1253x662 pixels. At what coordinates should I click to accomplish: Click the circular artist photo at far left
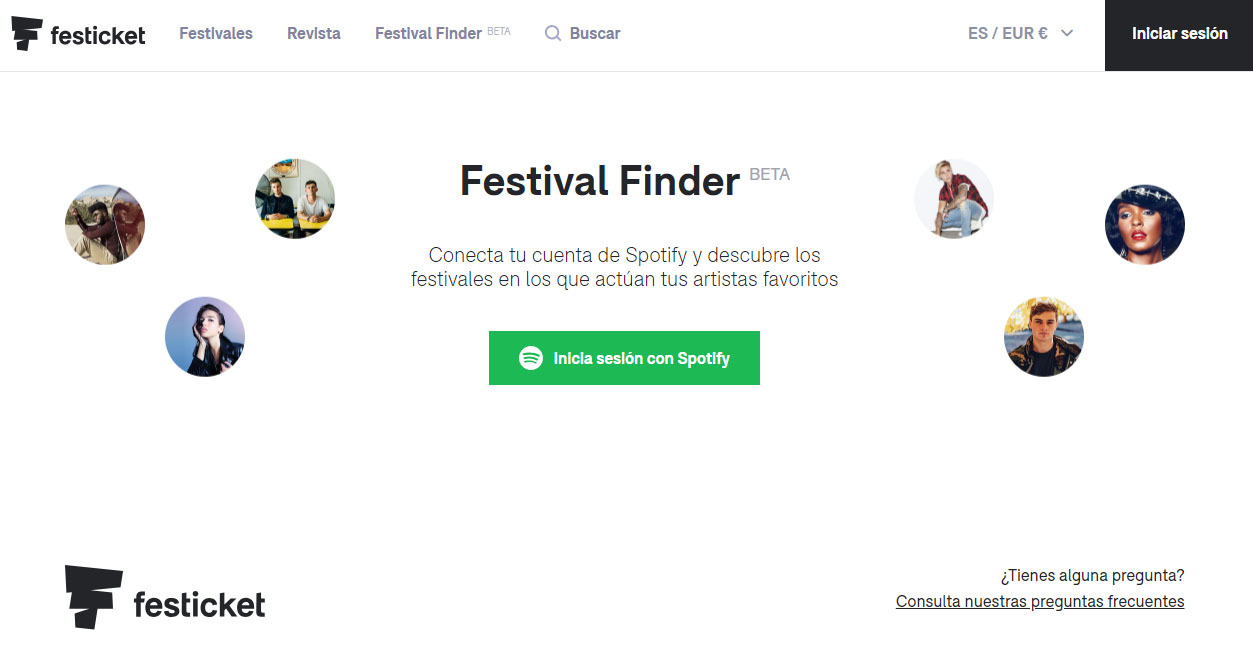coord(104,224)
